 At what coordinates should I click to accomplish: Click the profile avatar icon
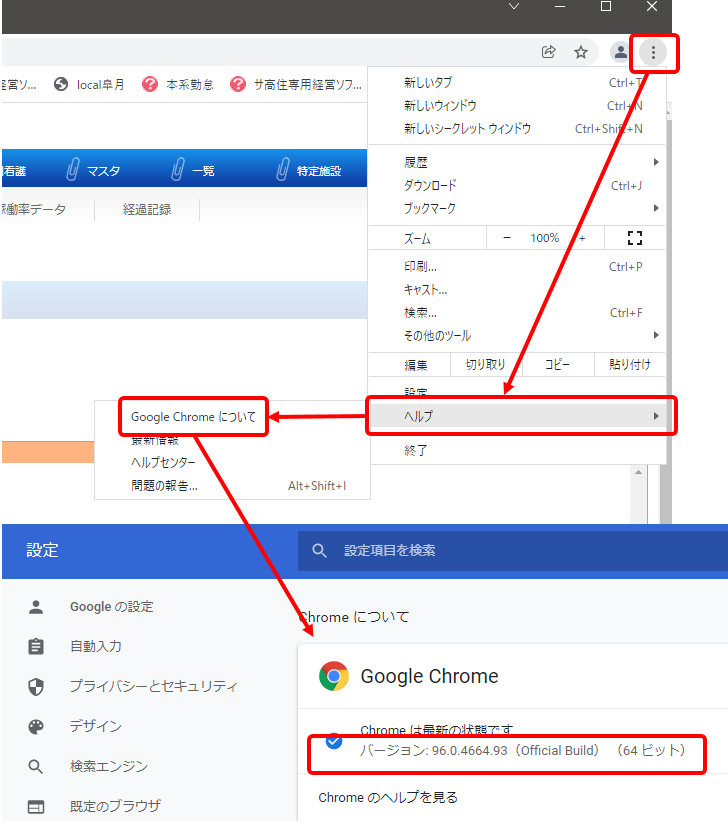[621, 53]
